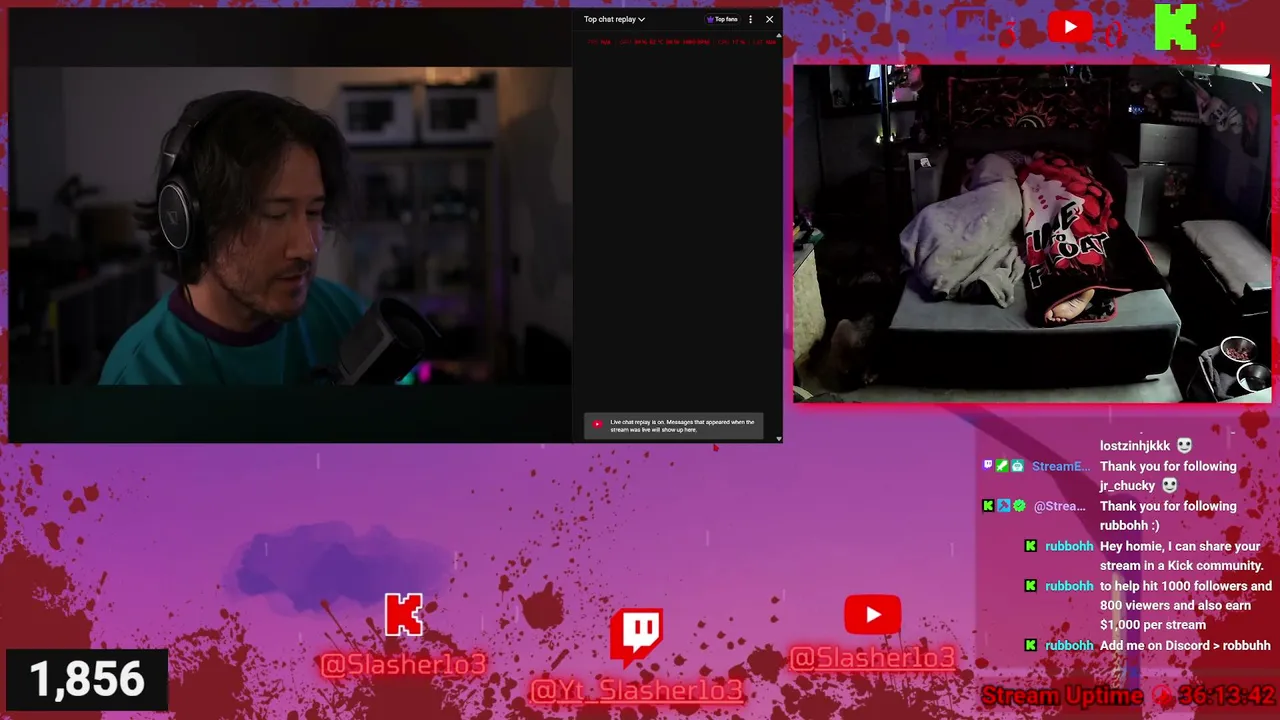Click the Kick badge beside @Strea...
This screenshot has height=720, width=1280.
(x=988, y=506)
